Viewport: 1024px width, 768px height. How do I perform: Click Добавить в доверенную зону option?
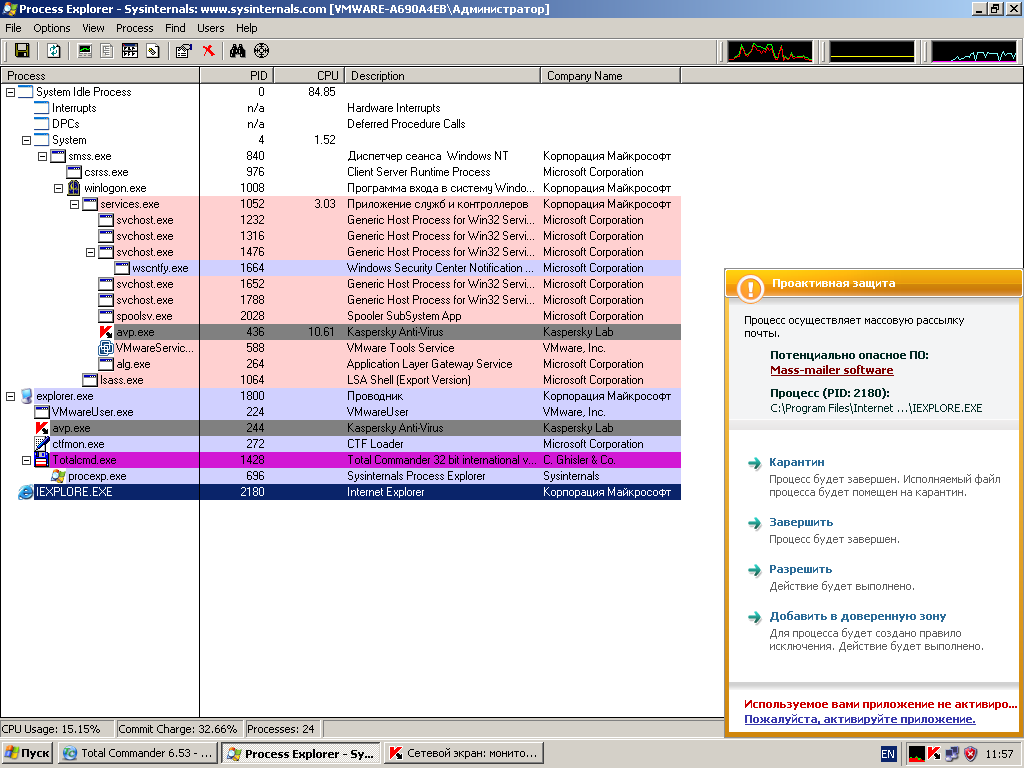tap(857, 616)
